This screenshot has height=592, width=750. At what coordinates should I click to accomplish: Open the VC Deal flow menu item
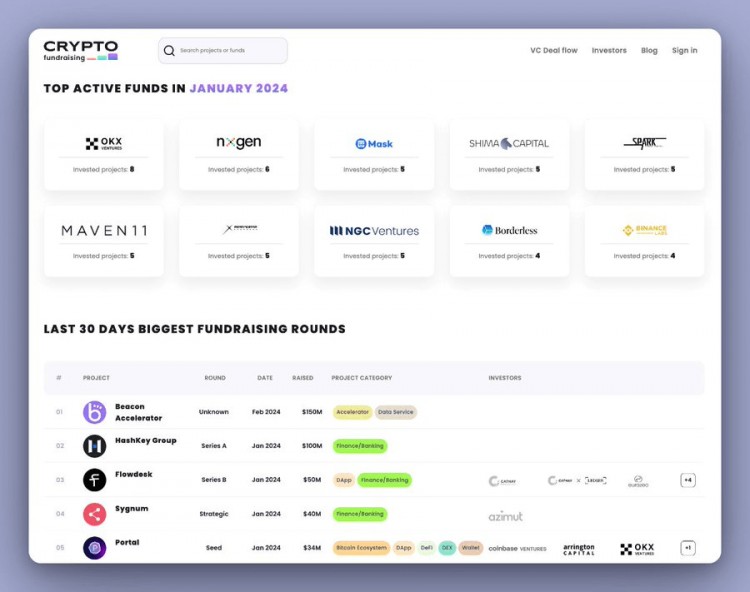pyautogui.click(x=553, y=50)
